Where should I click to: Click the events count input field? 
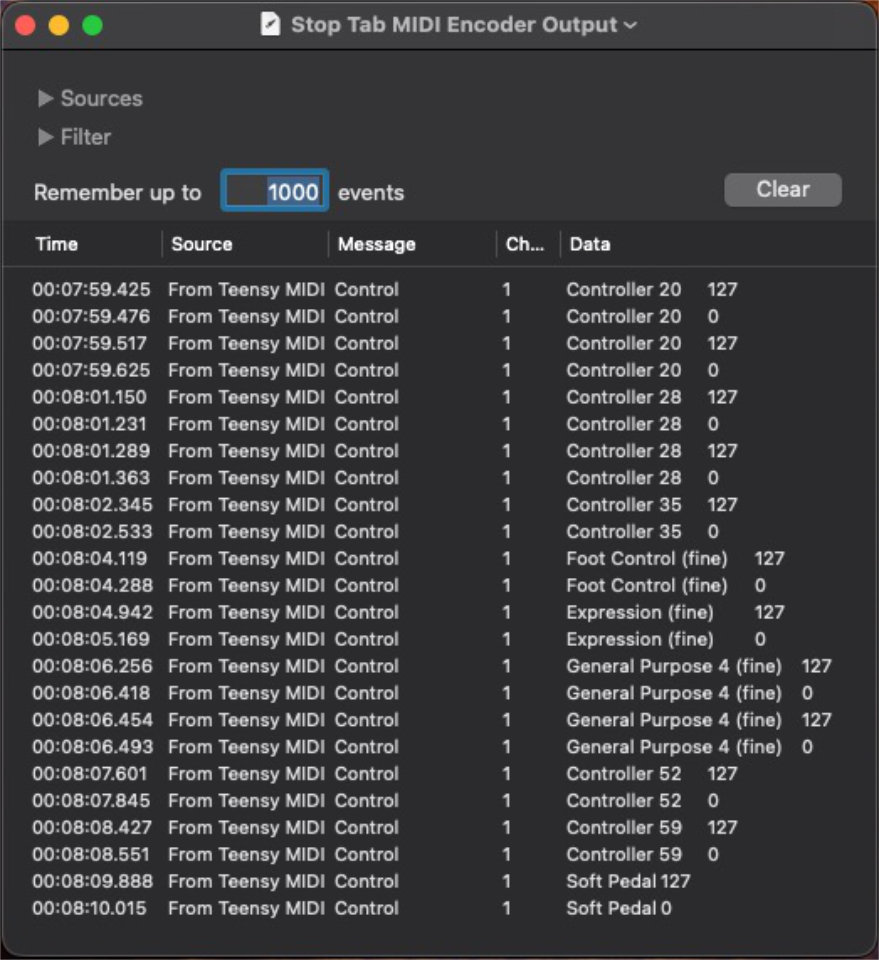[275, 191]
